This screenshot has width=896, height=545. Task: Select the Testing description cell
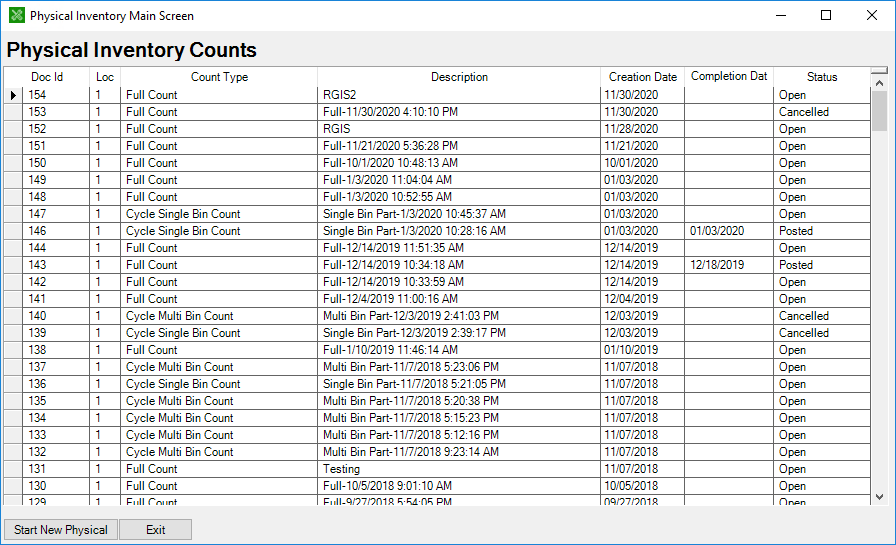pos(459,469)
